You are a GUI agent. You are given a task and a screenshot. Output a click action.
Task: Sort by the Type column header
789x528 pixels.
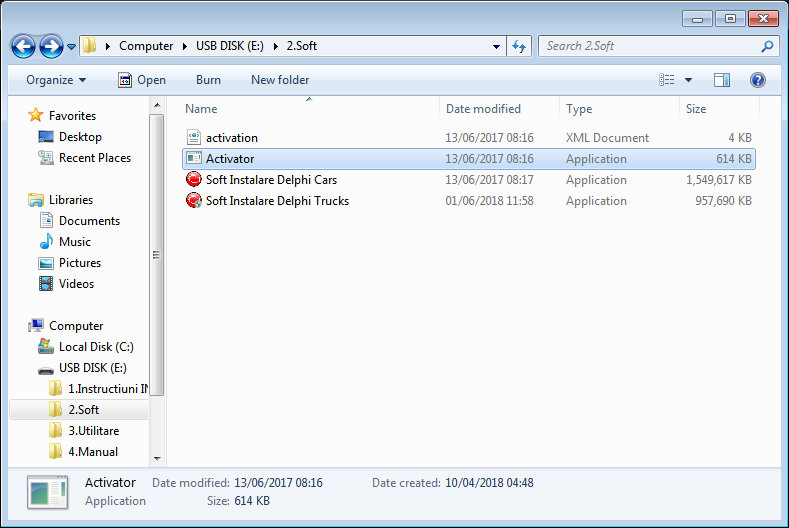(x=579, y=109)
